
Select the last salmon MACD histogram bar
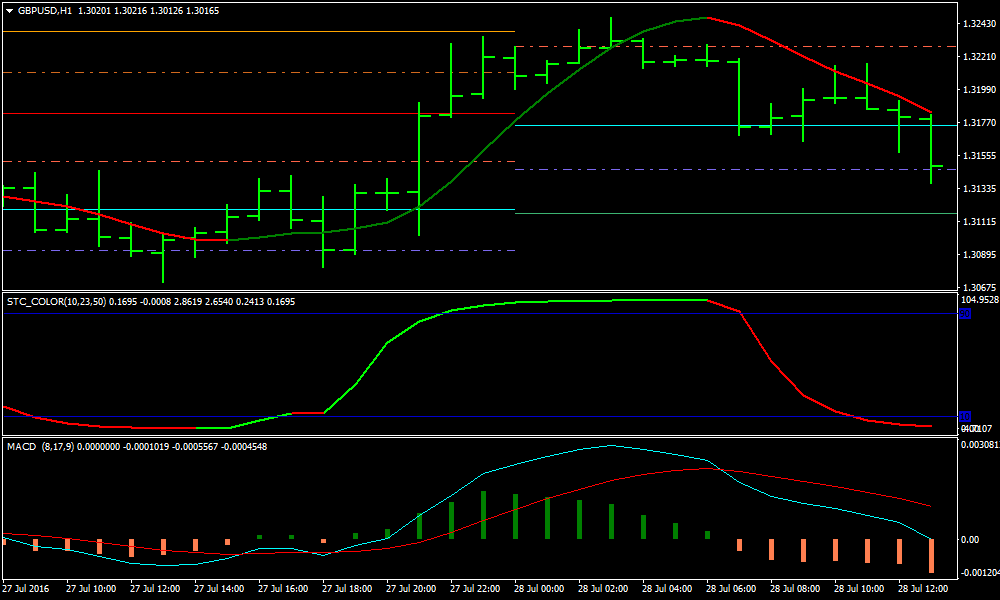(931, 555)
